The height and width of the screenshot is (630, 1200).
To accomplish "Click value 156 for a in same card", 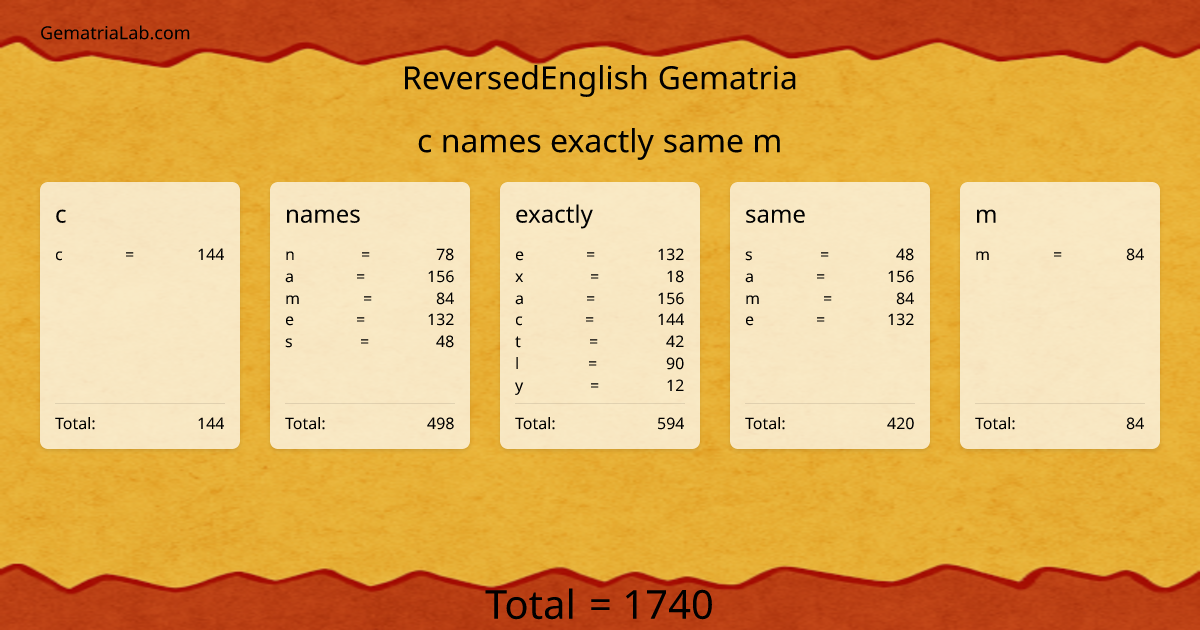I will pos(901,277).
